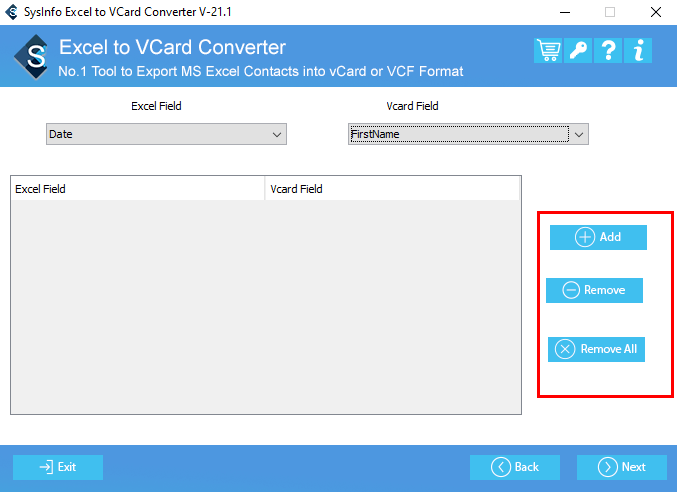Expand the Vcard Field dropdown showing FirstName

[468, 134]
